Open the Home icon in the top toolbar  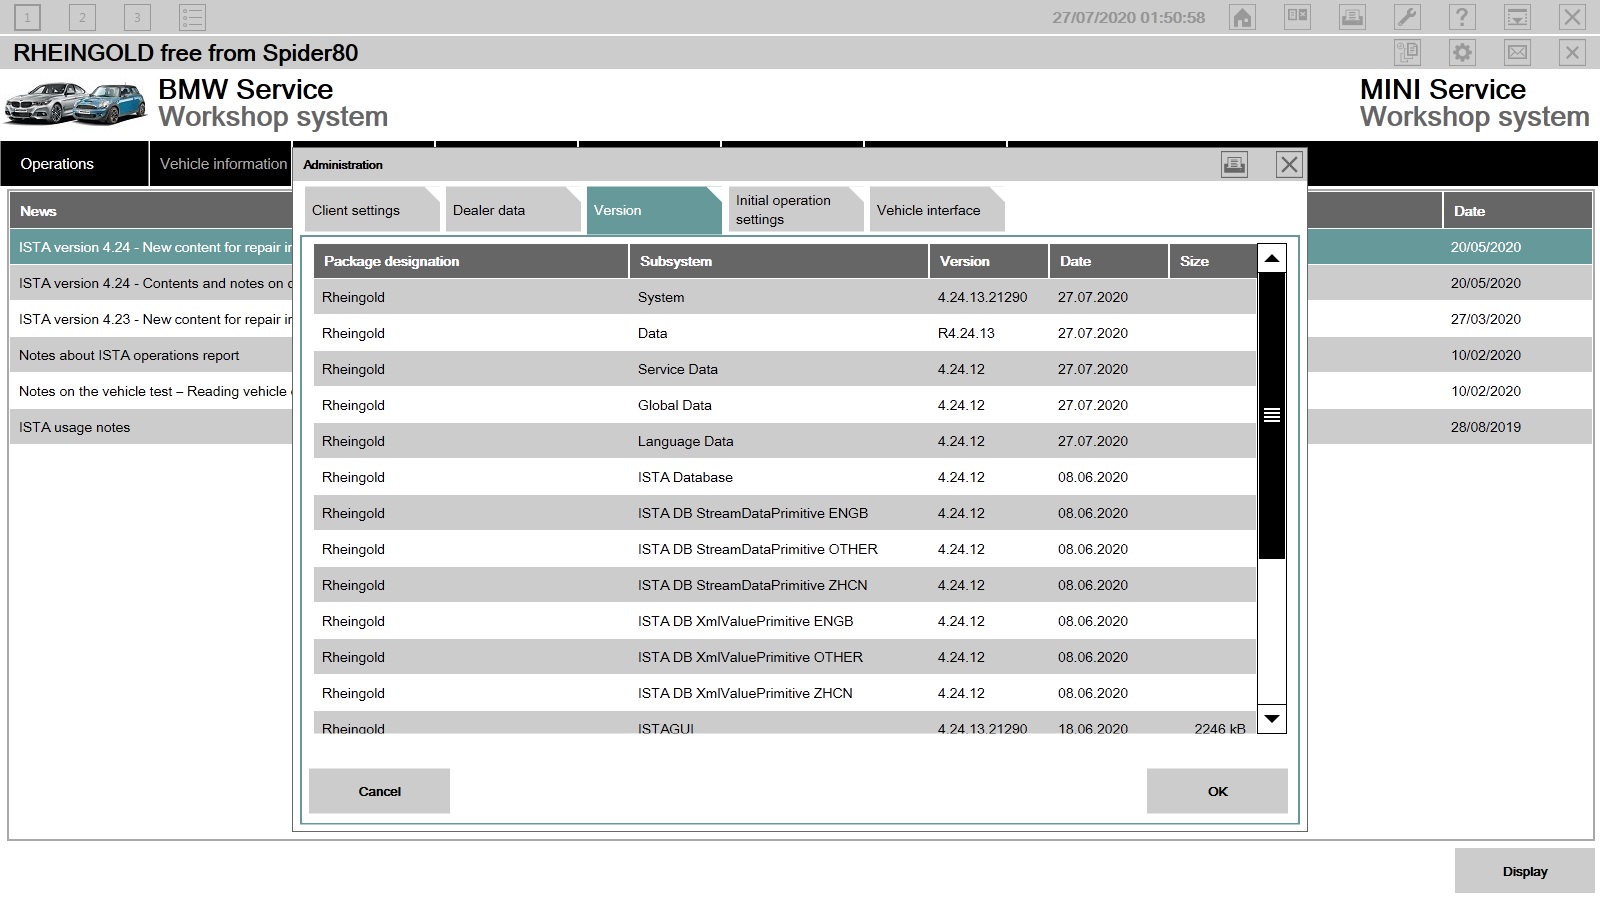pyautogui.click(x=1240, y=17)
